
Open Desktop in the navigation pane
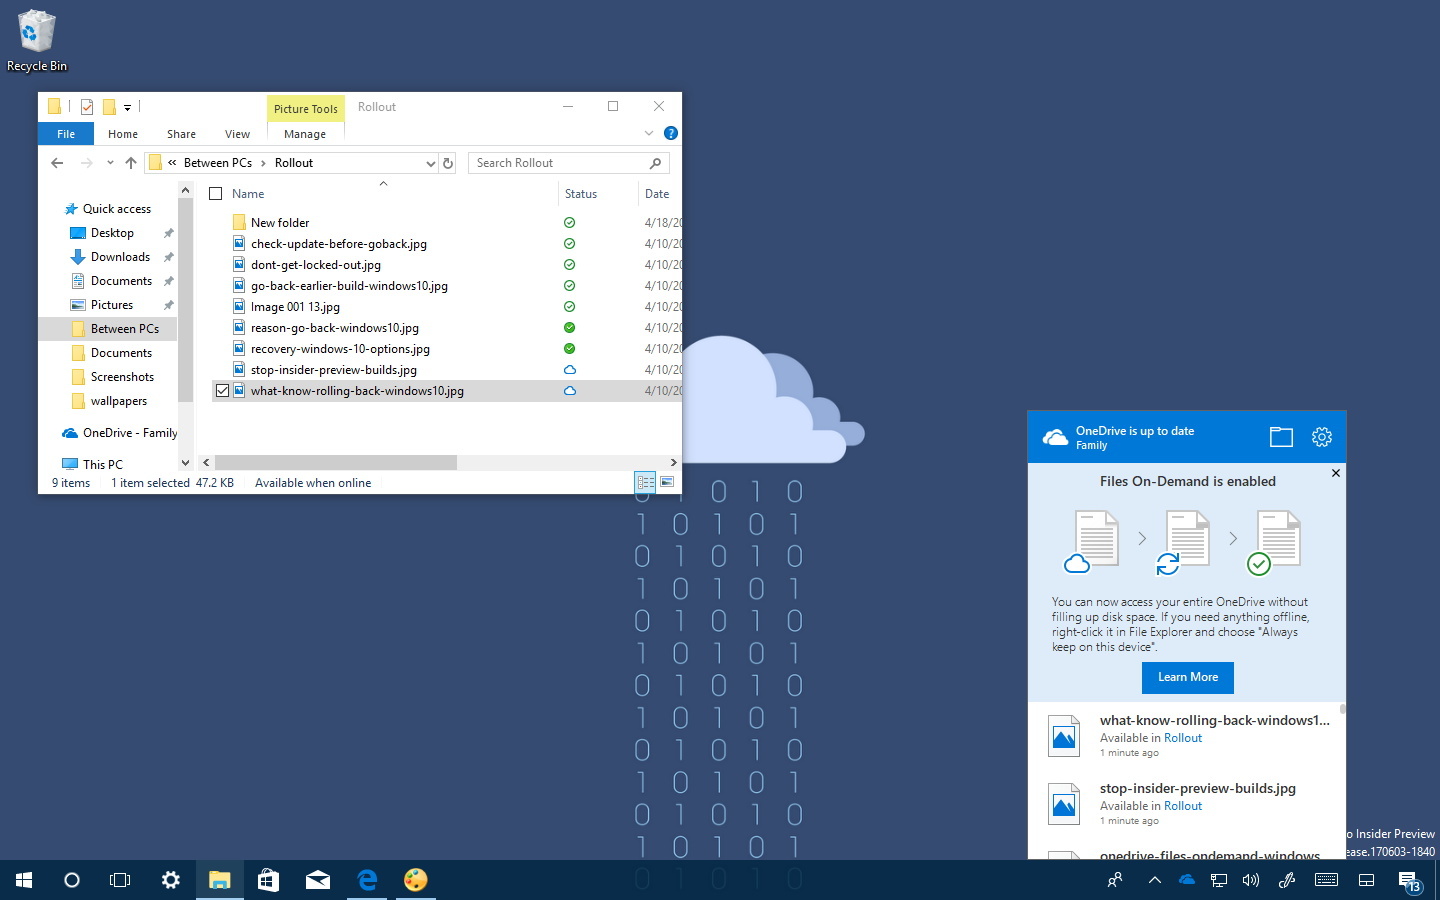pos(112,233)
